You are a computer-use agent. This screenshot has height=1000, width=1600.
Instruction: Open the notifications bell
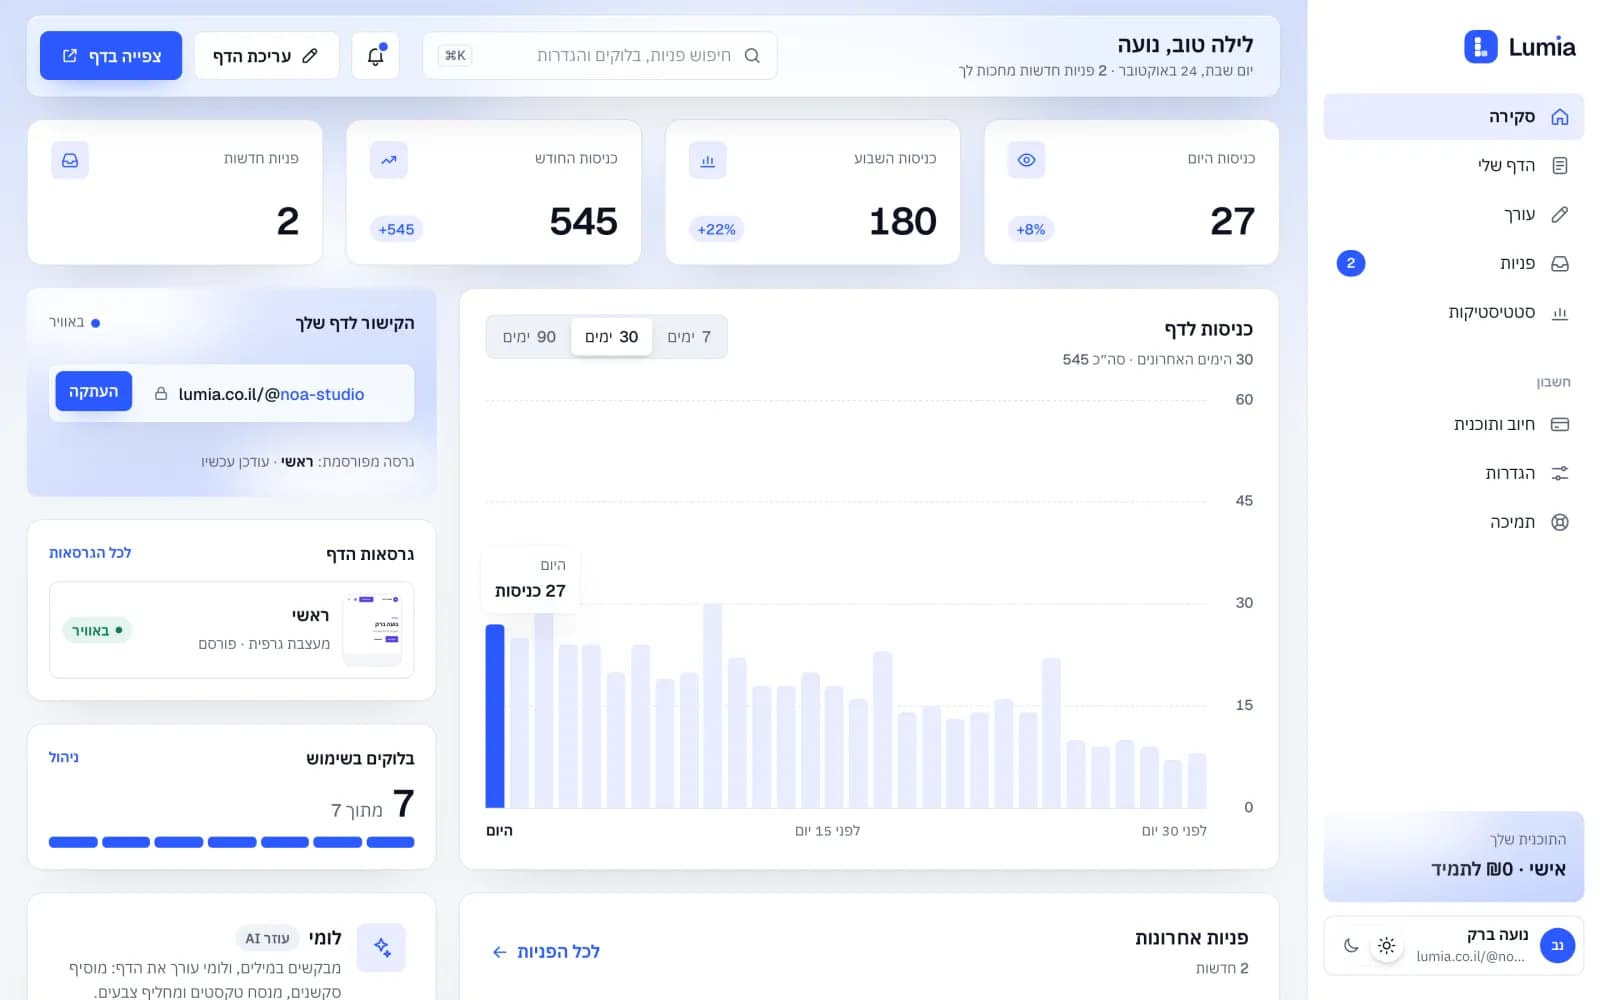(376, 56)
